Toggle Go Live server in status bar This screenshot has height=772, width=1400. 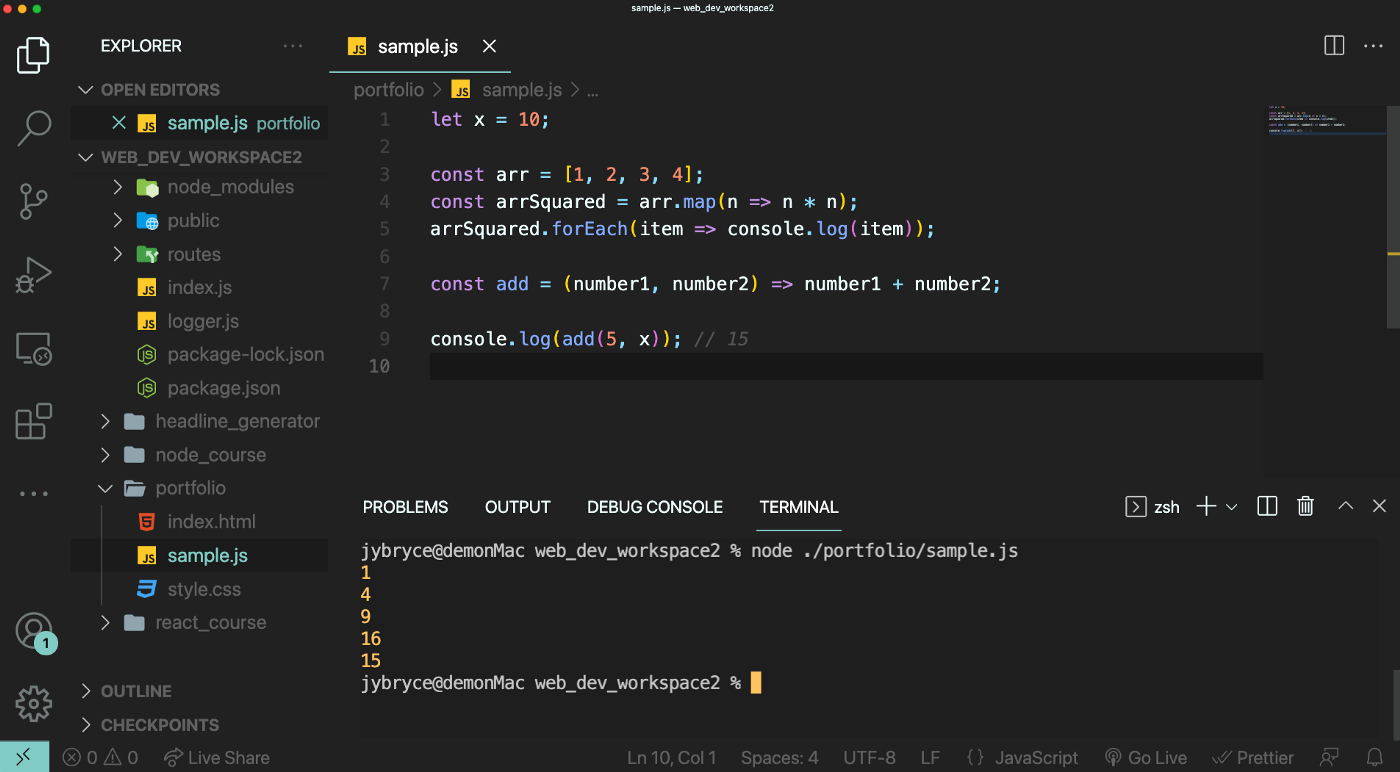1145,757
